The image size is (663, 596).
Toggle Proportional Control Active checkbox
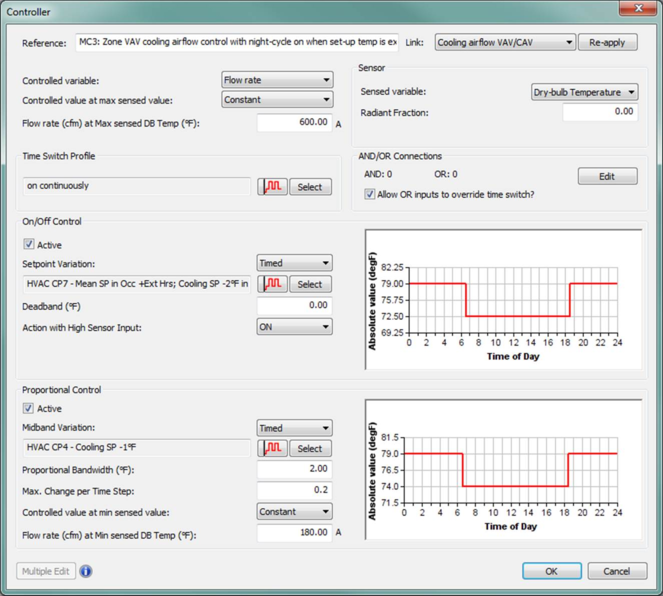[x=28, y=408]
